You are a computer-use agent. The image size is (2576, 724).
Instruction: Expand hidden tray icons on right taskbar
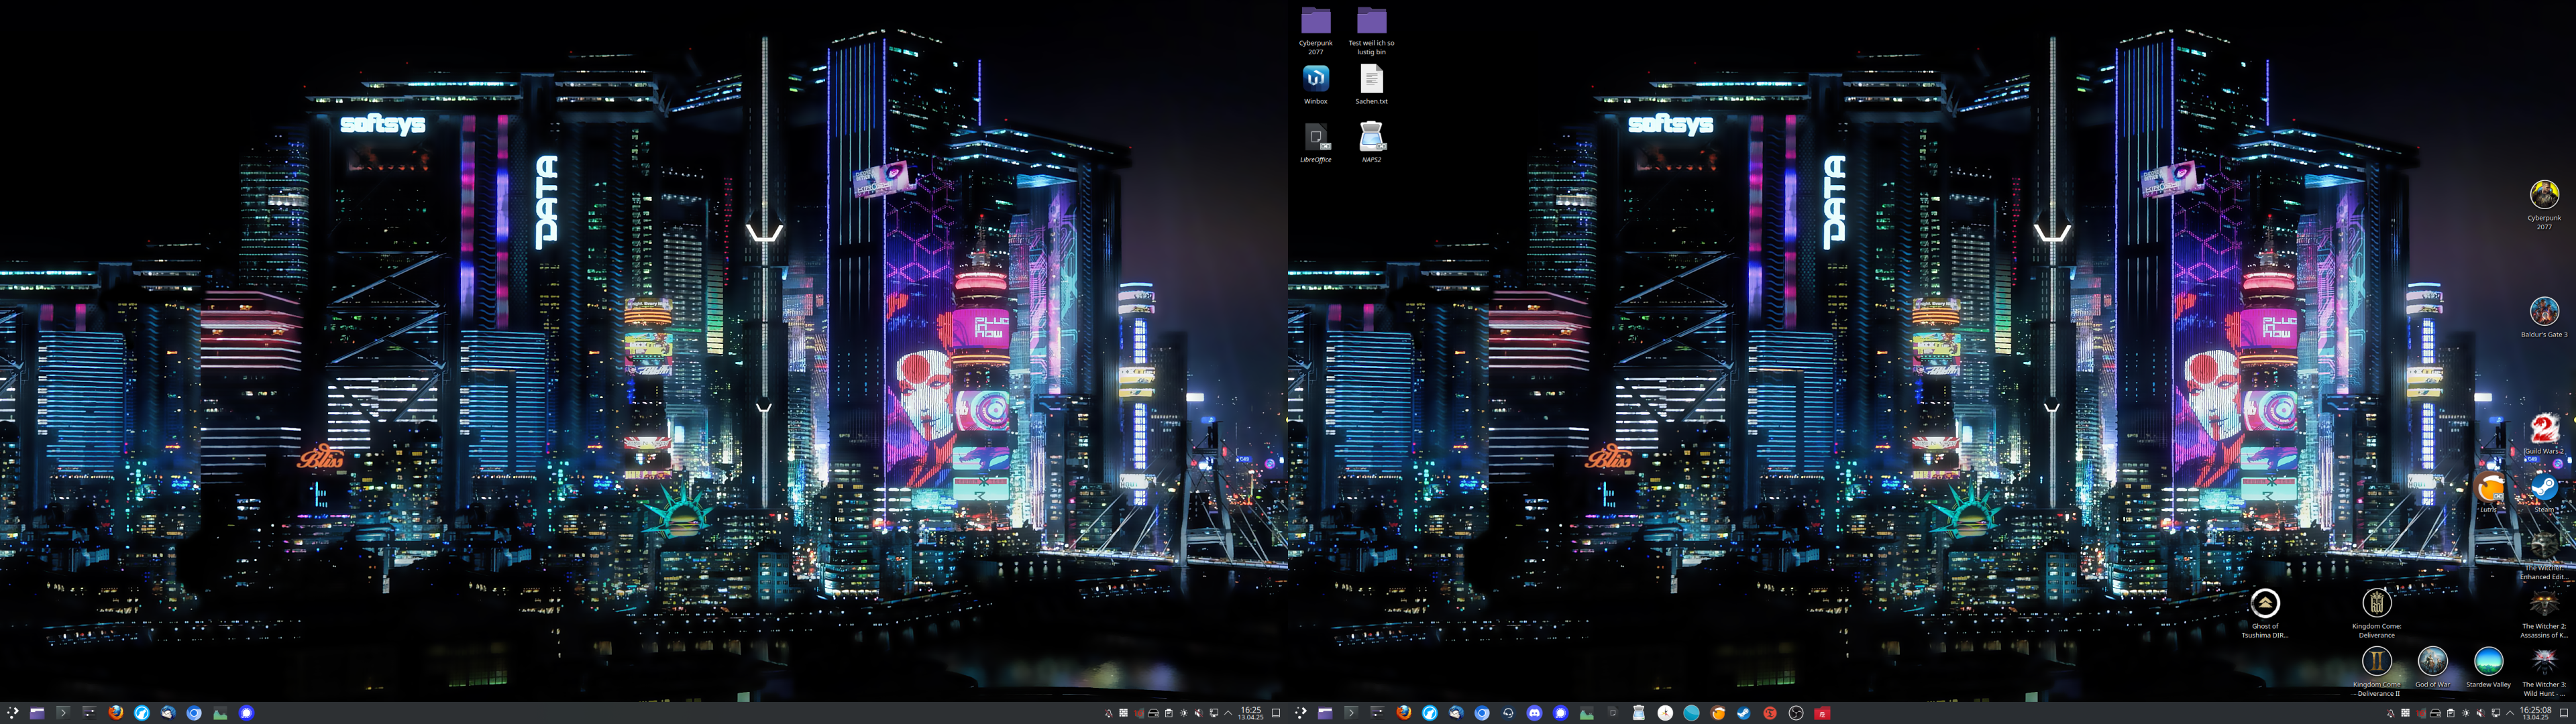2510,713
